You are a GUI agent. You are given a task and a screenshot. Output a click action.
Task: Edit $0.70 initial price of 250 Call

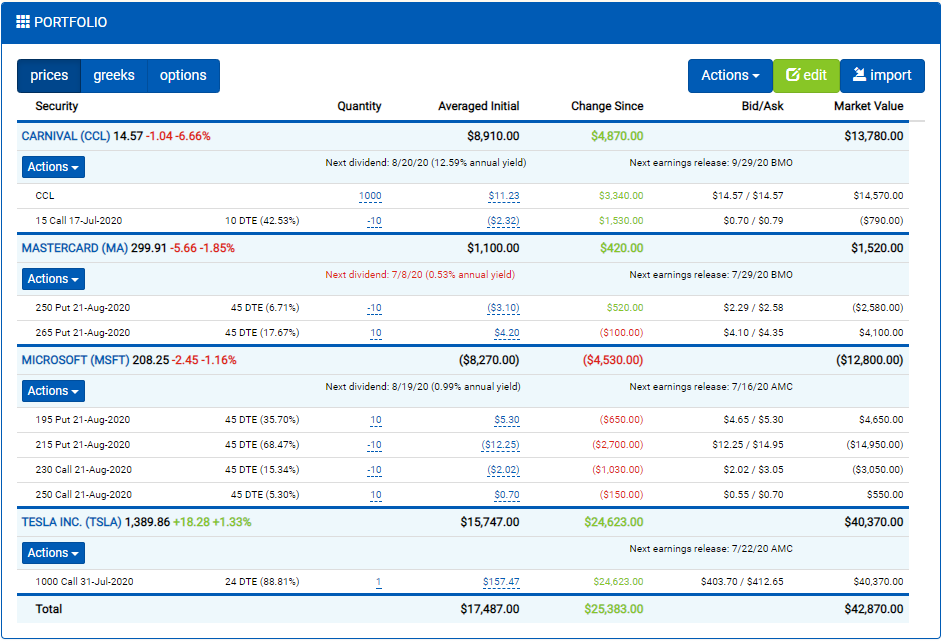(x=507, y=495)
